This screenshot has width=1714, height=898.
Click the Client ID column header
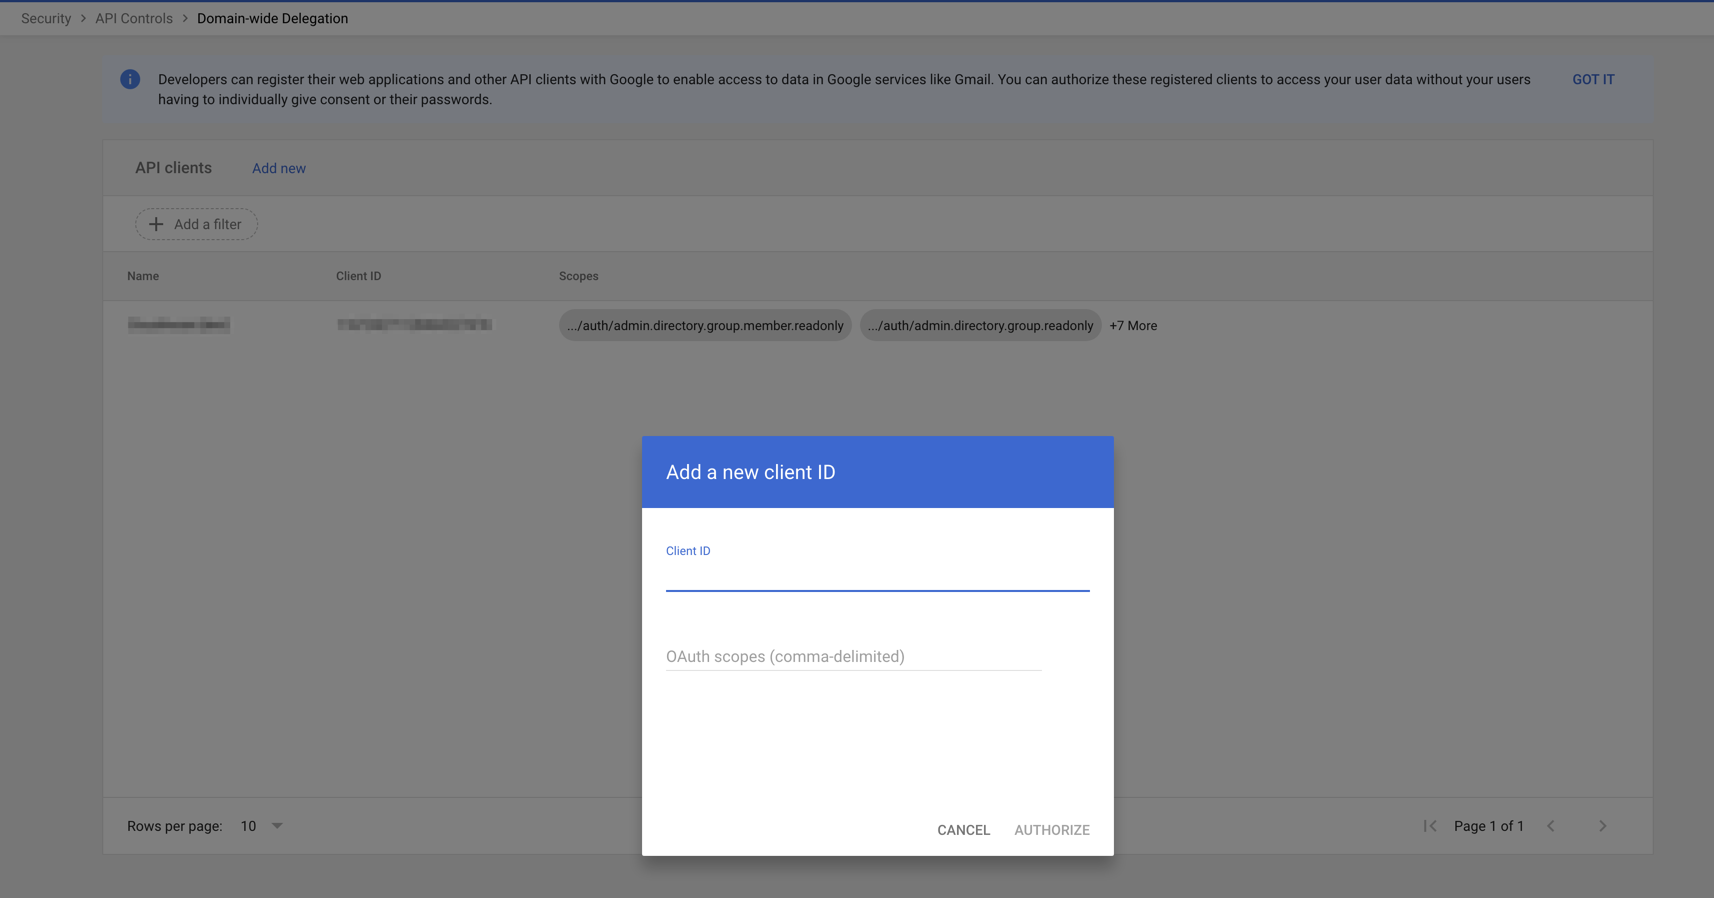(x=358, y=276)
